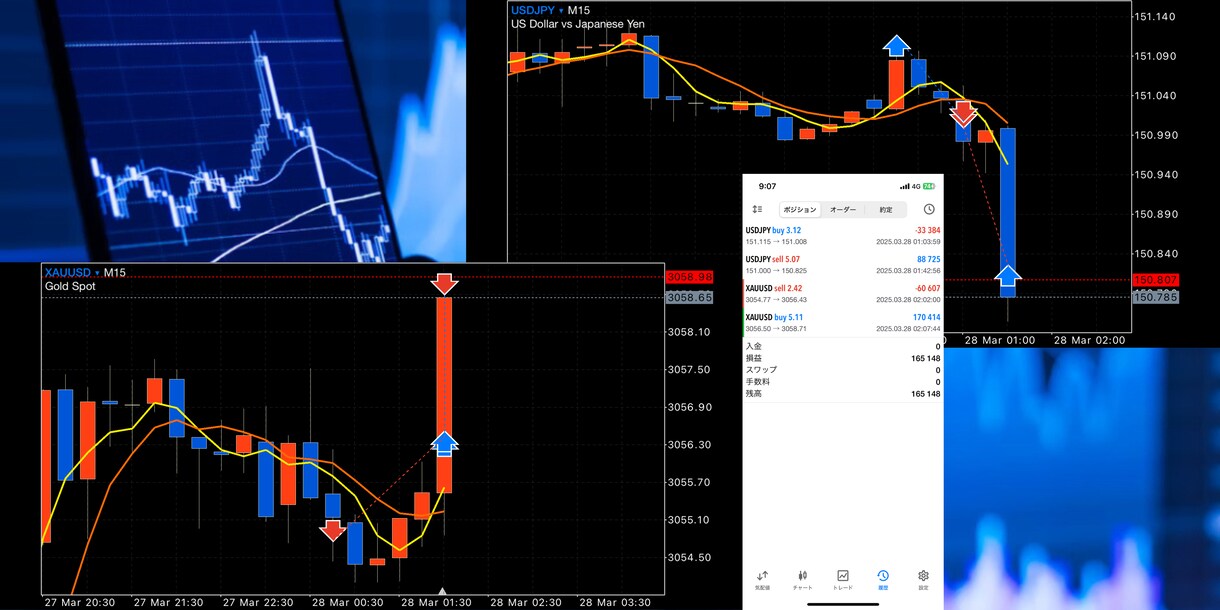The width and height of the screenshot is (1220, 610).
Task: Click the USDJPY sell 5.07 history entry
Action: (x=843, y=264)
